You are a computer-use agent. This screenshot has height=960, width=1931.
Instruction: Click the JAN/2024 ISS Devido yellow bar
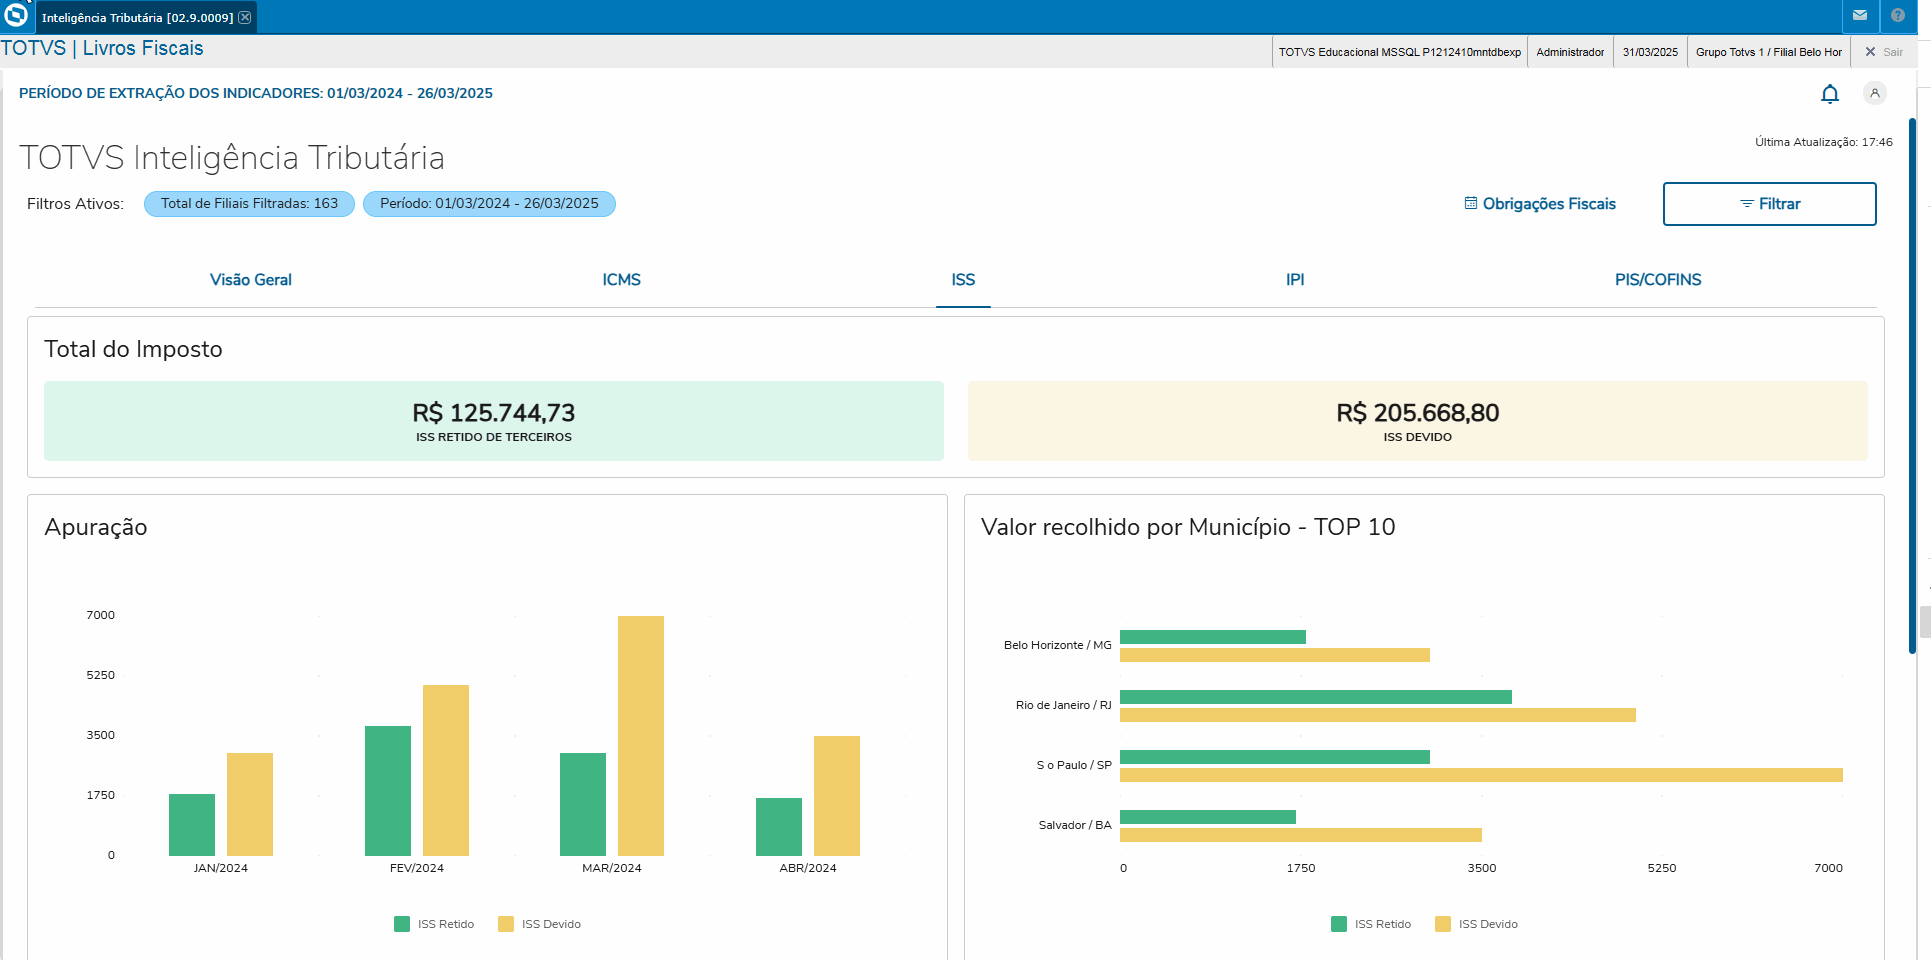tap(250, 805)
